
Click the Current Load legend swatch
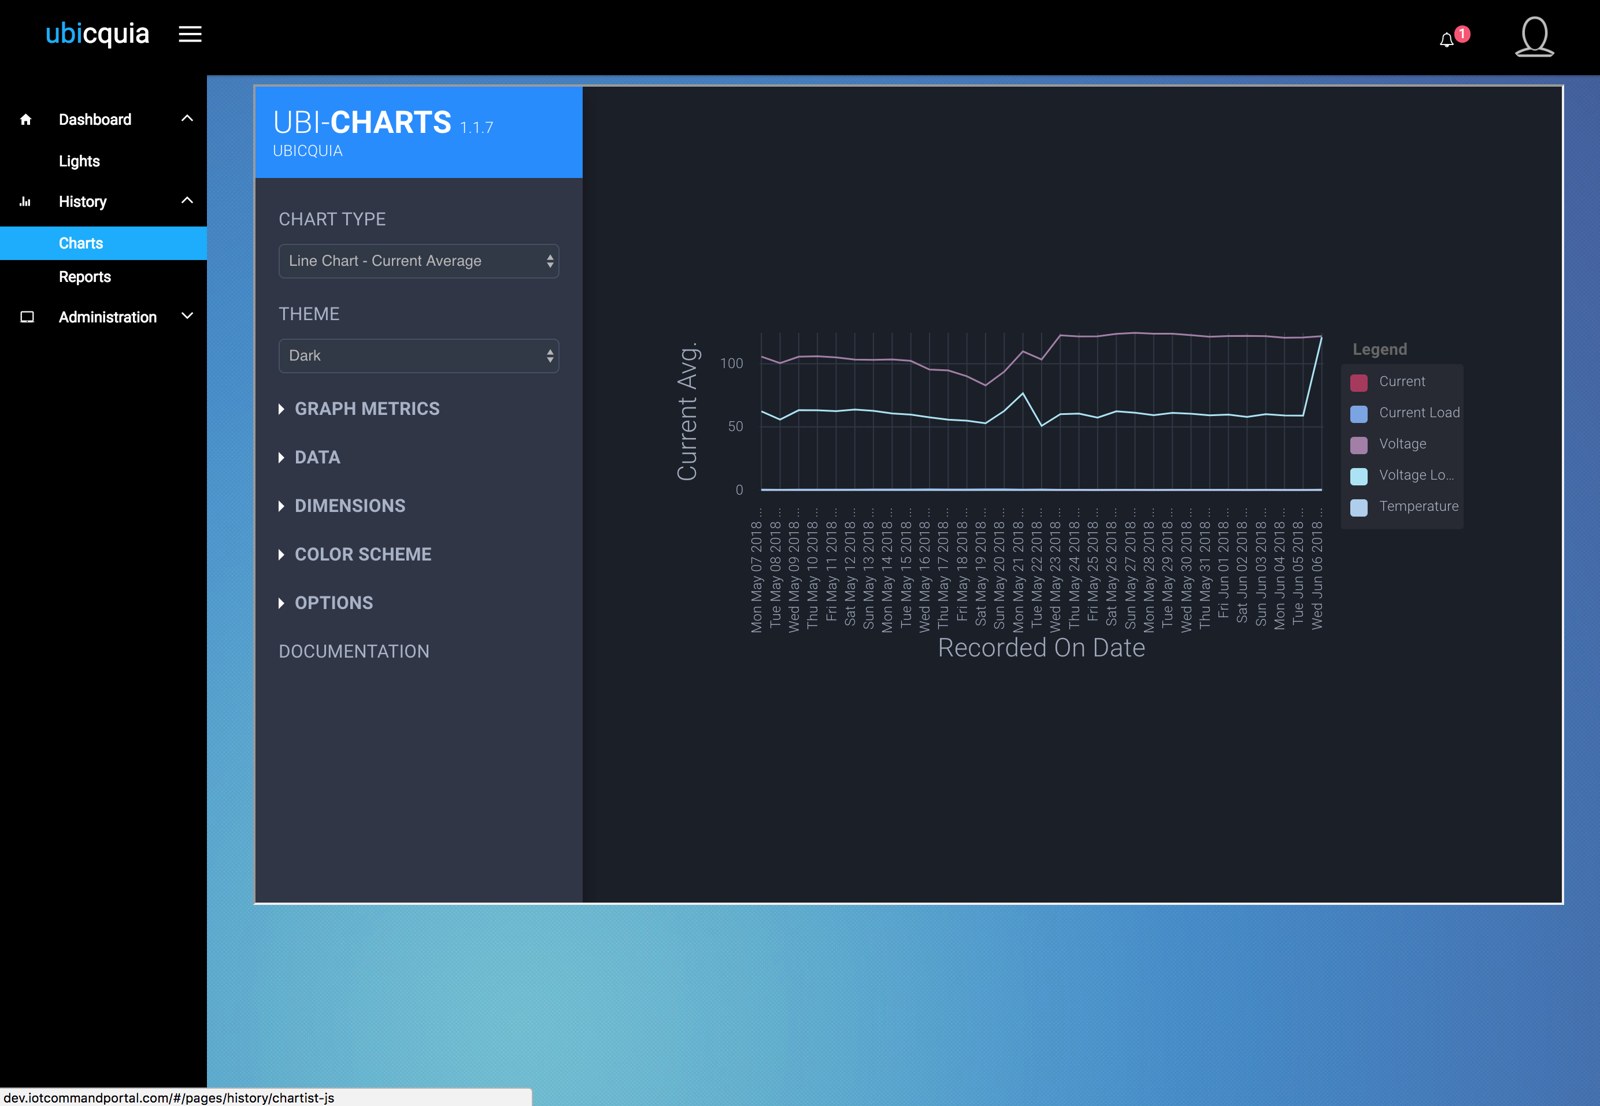click(x=1359, y=414)
